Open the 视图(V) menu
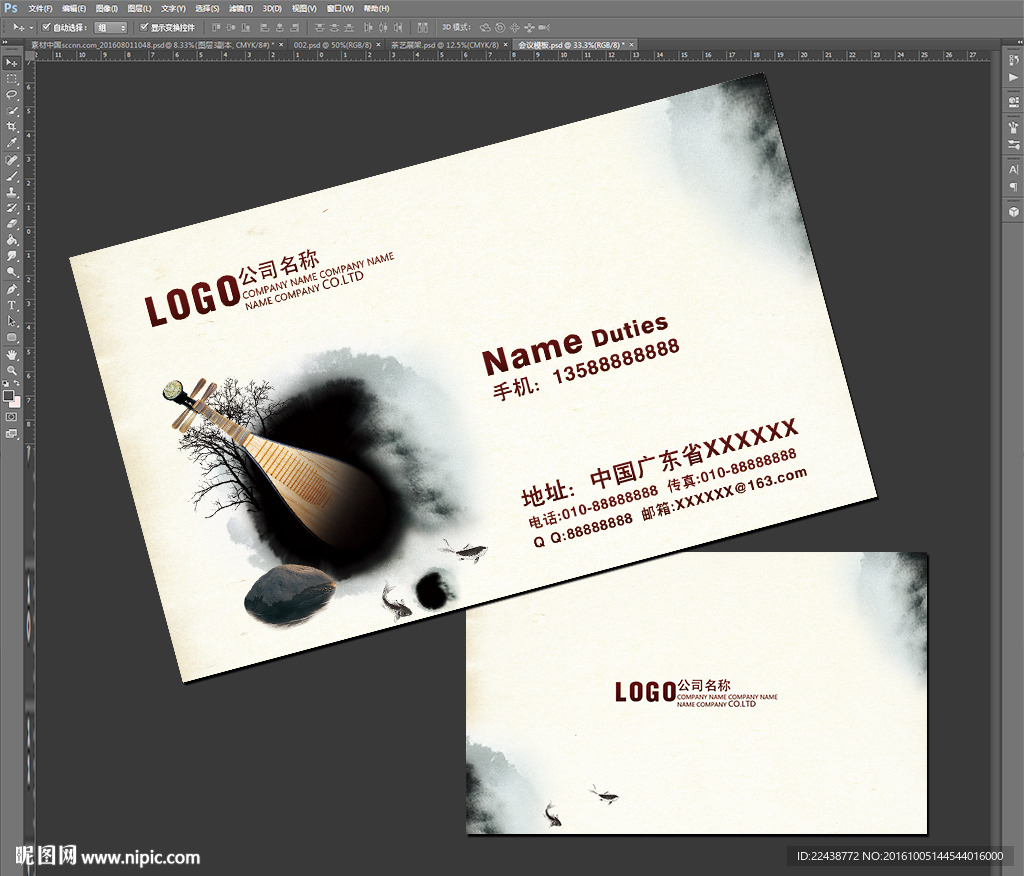1024x876 pixels. [304, 8]
